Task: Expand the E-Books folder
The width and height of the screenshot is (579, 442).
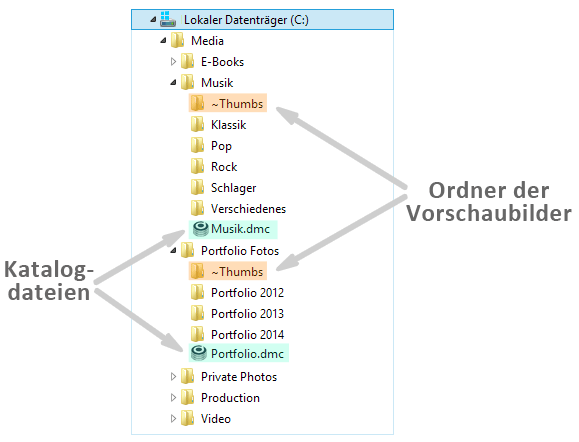Action: point(173,62)
